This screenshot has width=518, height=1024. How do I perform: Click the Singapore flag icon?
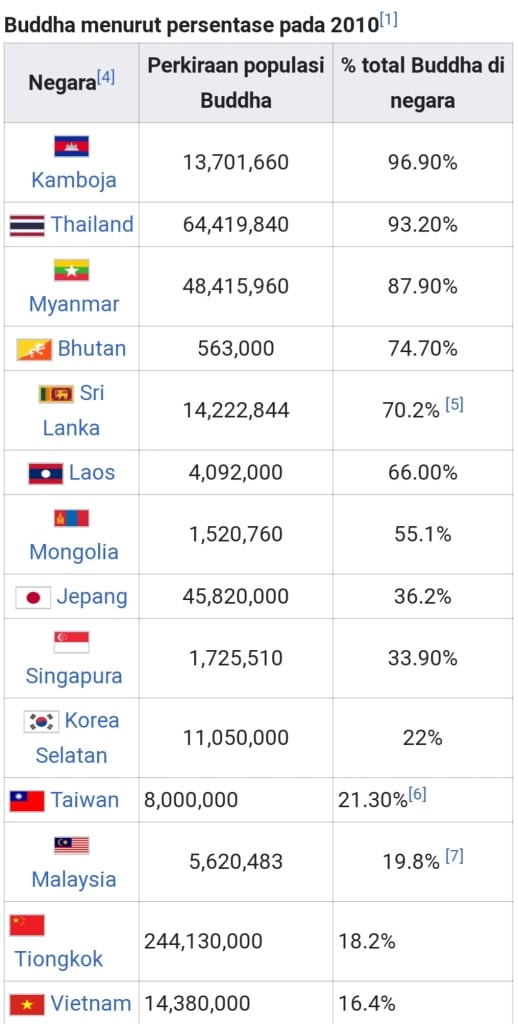coord(72,643)
